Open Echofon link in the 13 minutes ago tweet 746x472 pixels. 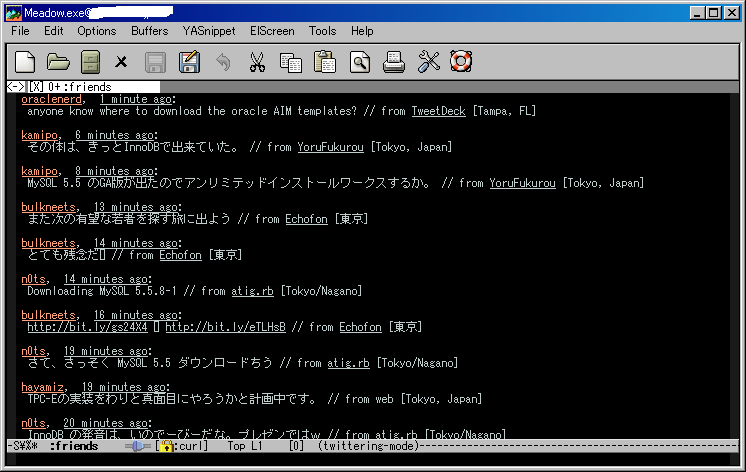pyautogui.click(x=306, y=219)
